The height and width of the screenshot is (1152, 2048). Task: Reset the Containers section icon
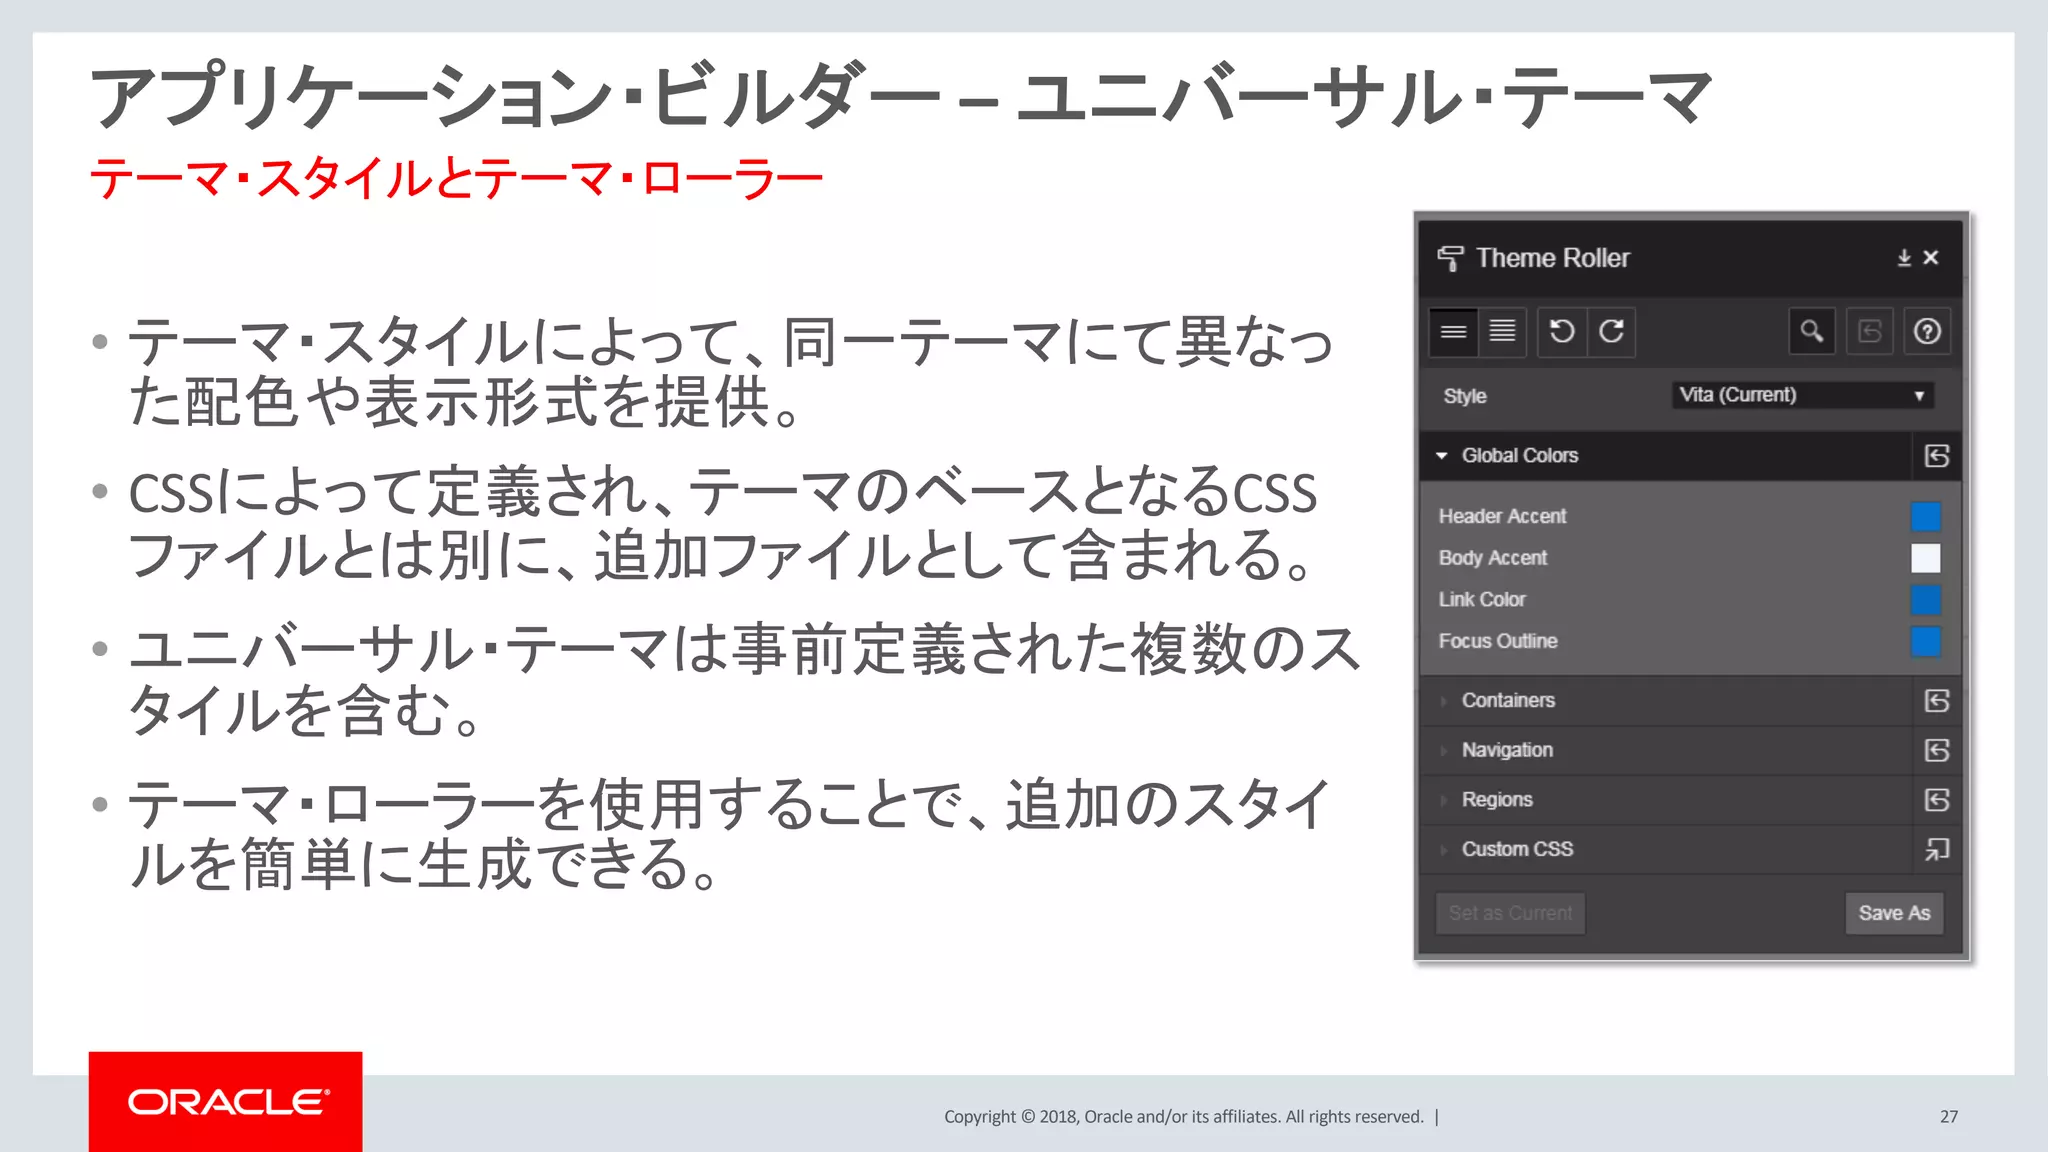1937,701
